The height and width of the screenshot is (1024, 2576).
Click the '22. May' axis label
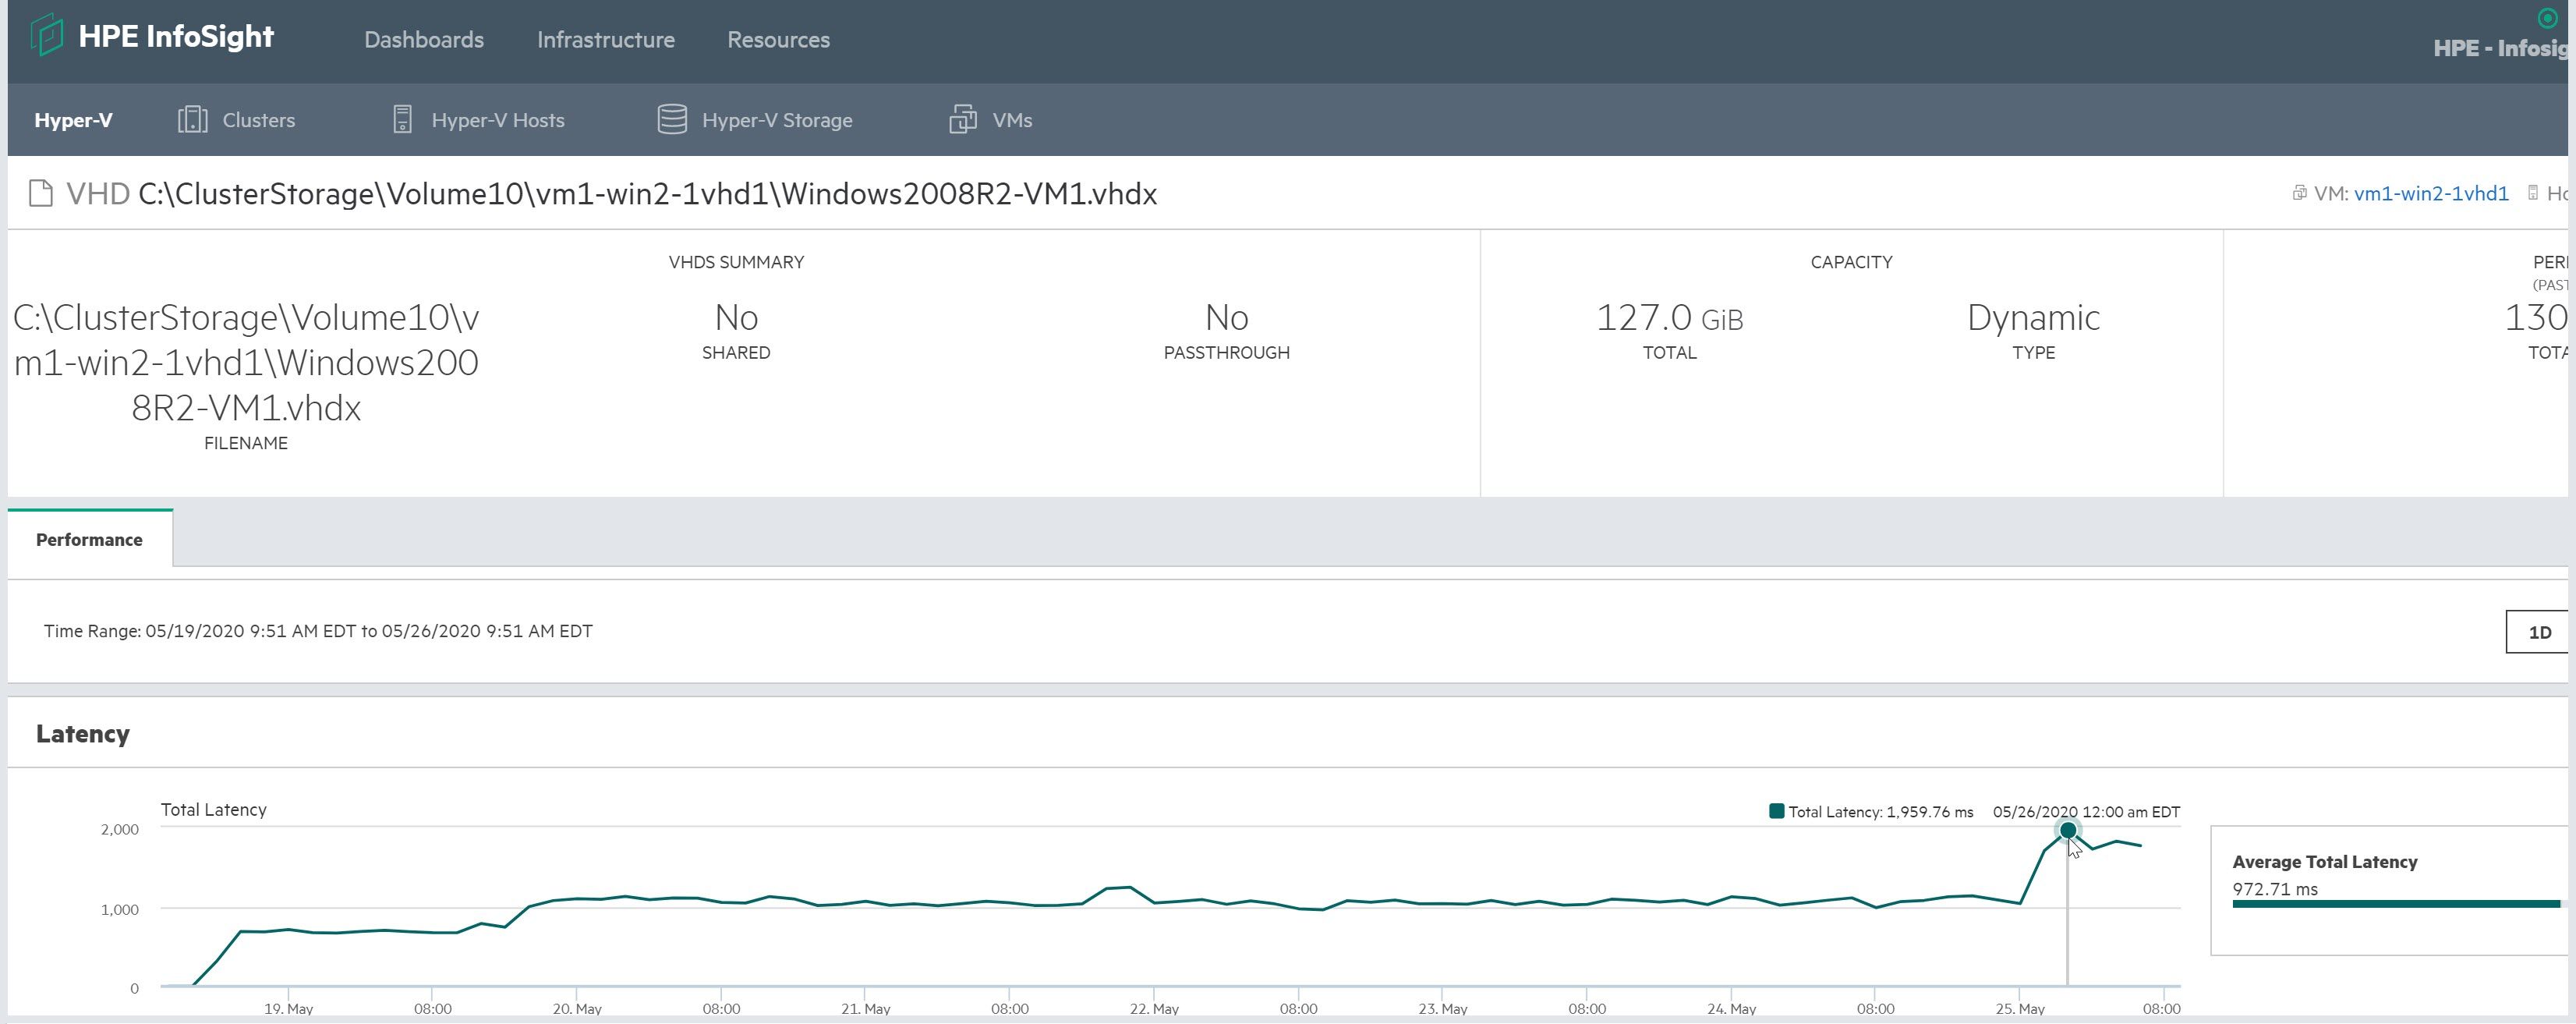point(1154,1009)
